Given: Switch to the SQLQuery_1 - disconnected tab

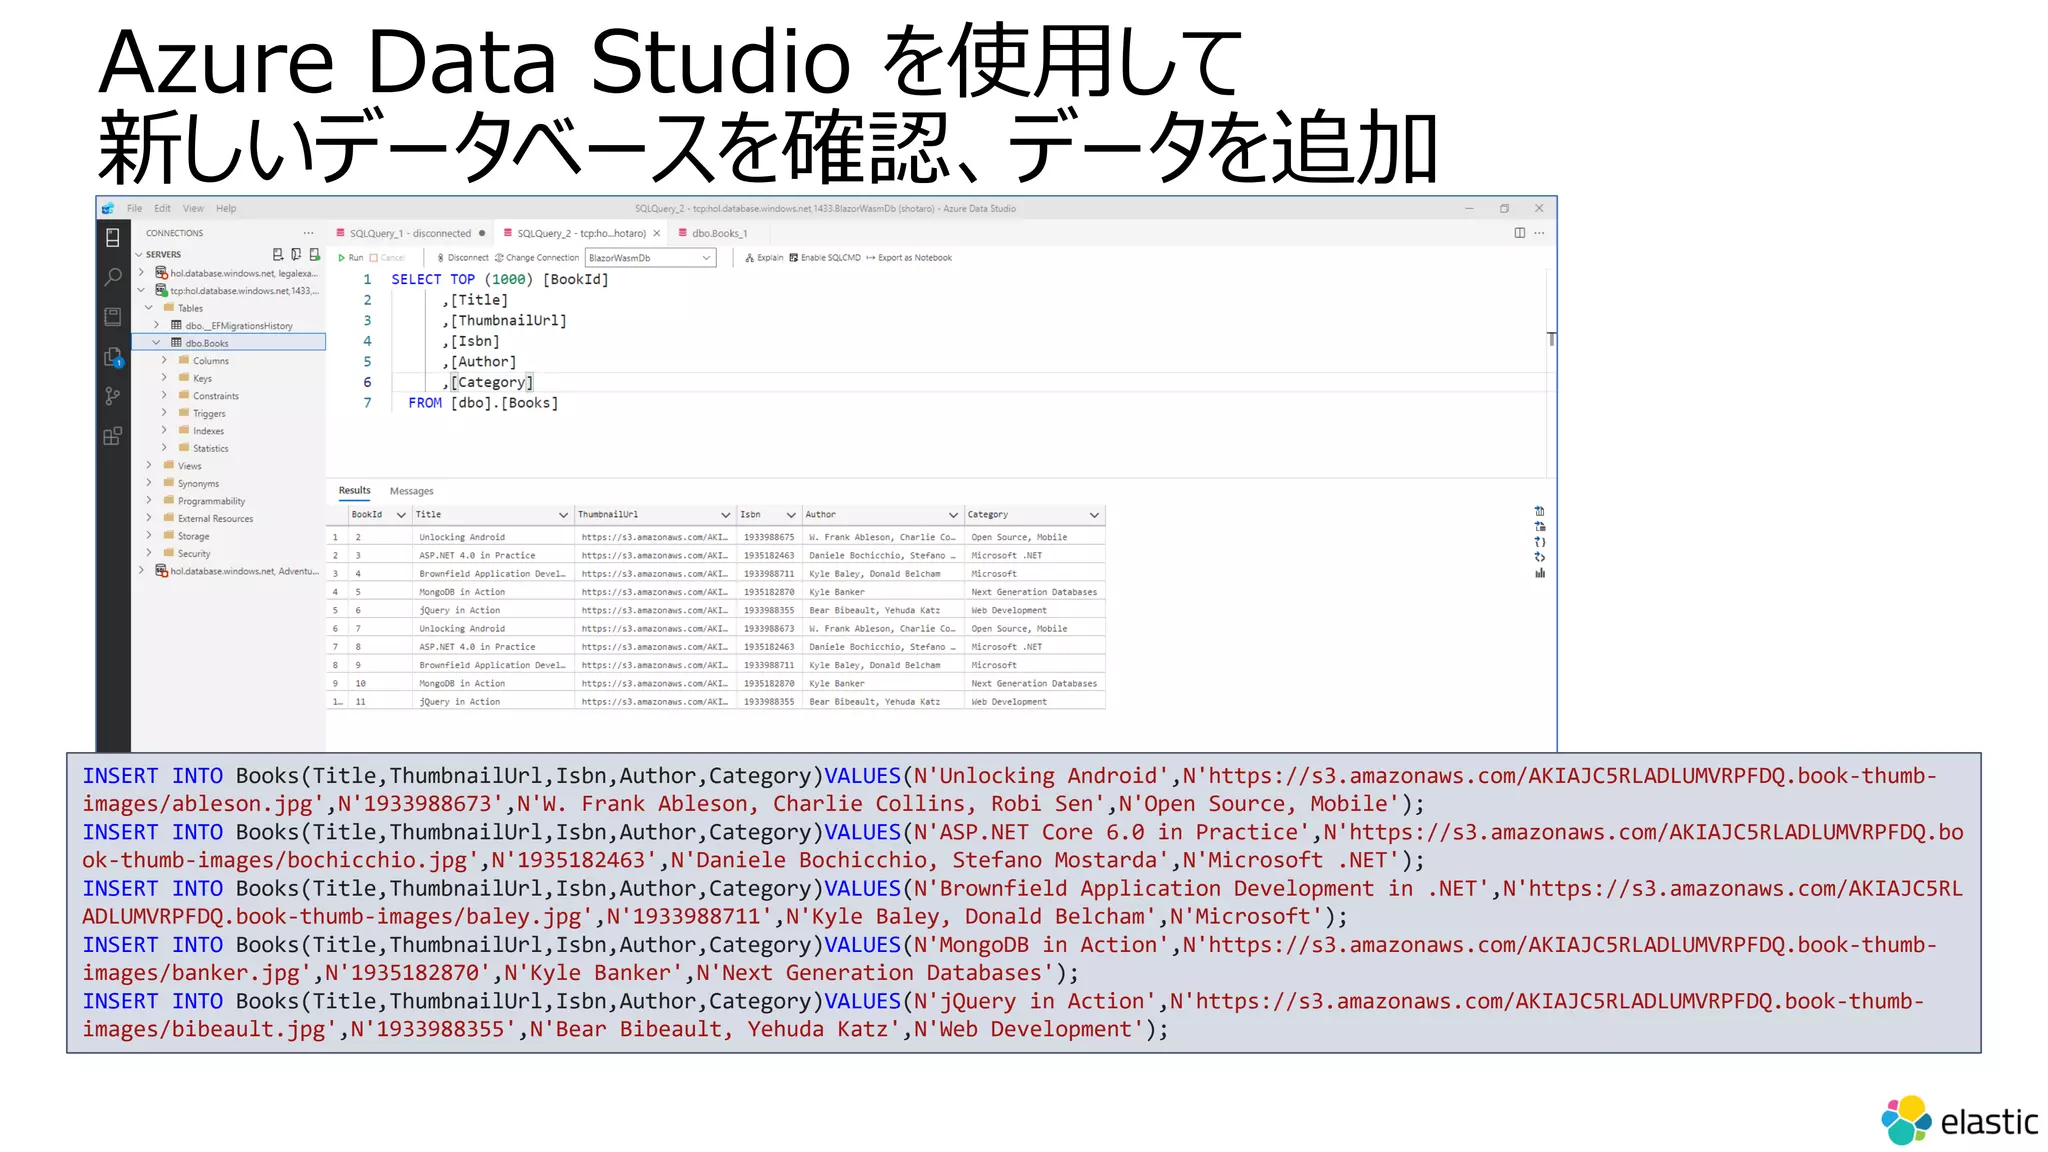Looking at the screenshot, I should (x=410, y=233).
